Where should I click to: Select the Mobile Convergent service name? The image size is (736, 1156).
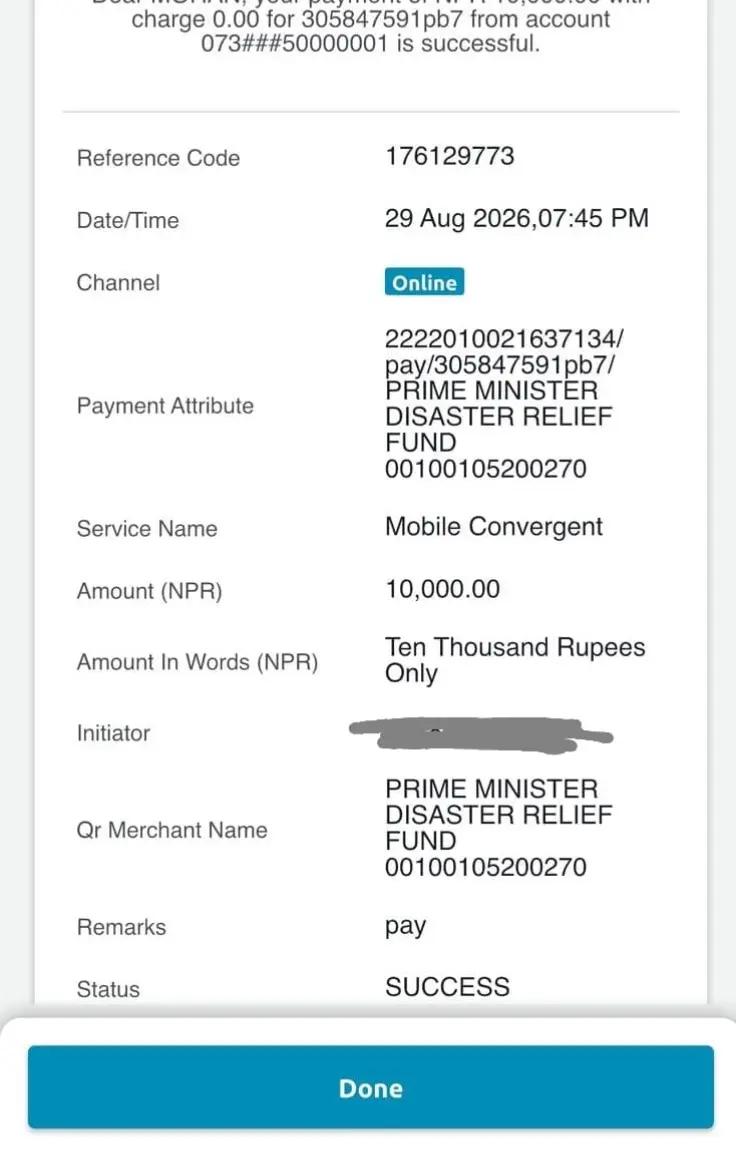pyautogui.click(x=494, y=526)
